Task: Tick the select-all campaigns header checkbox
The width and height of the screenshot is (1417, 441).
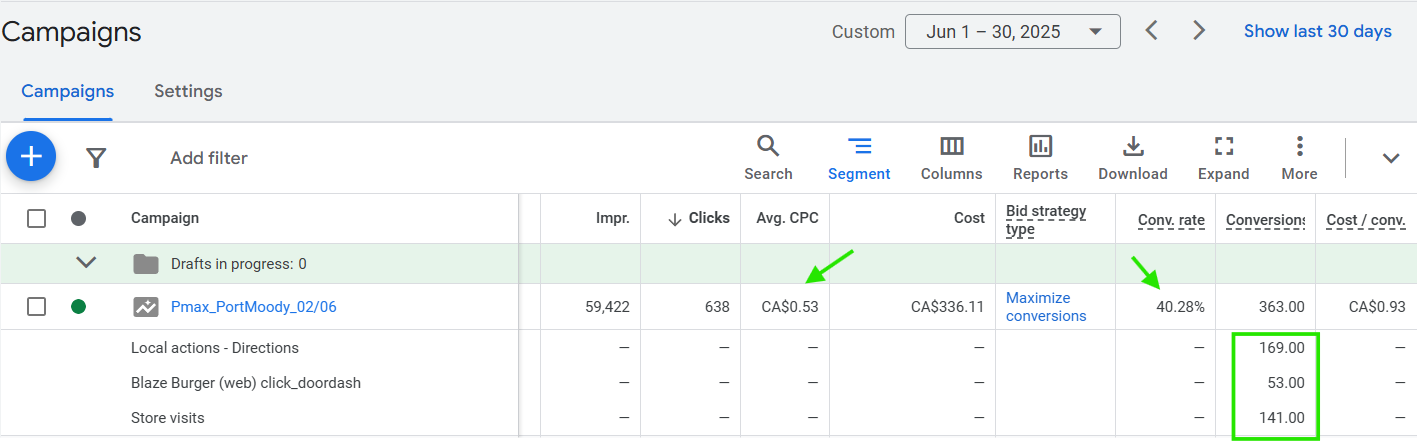Action: click(x=37, y=218)
